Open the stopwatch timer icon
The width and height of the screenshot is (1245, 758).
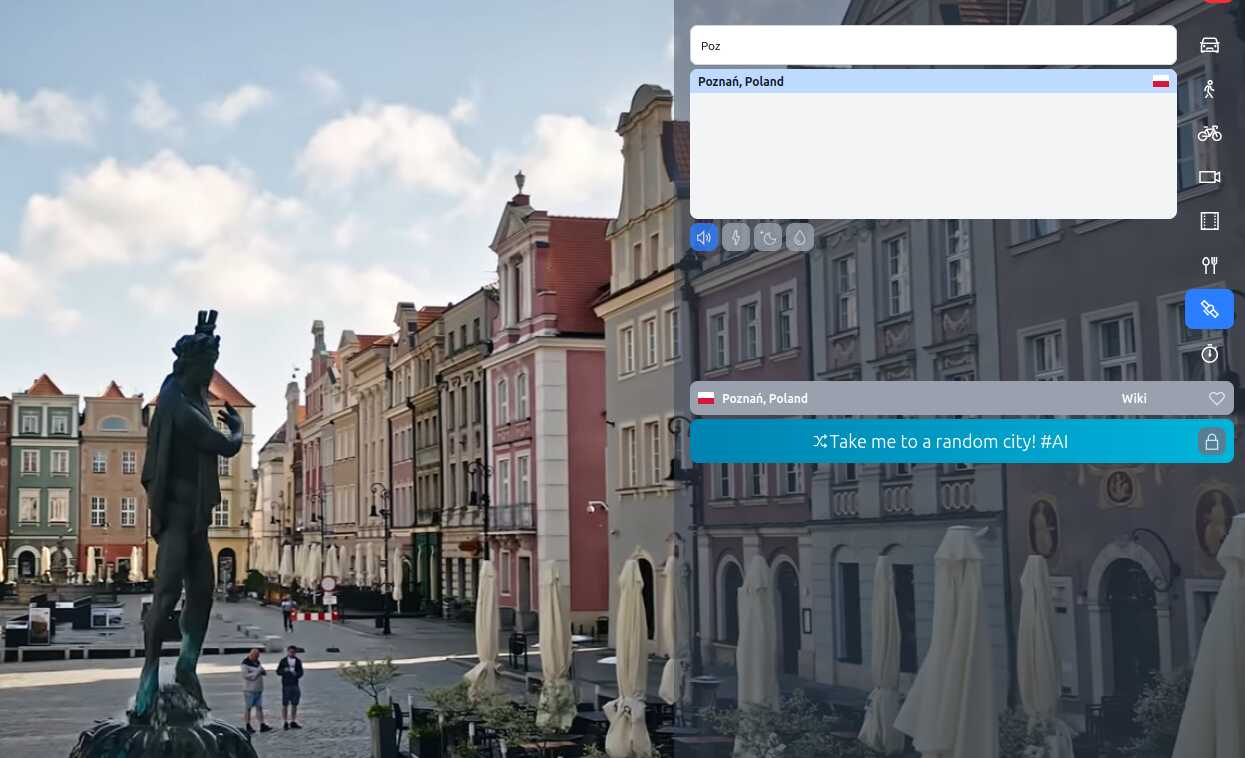pyautogui.click(x=1209, y=353)
